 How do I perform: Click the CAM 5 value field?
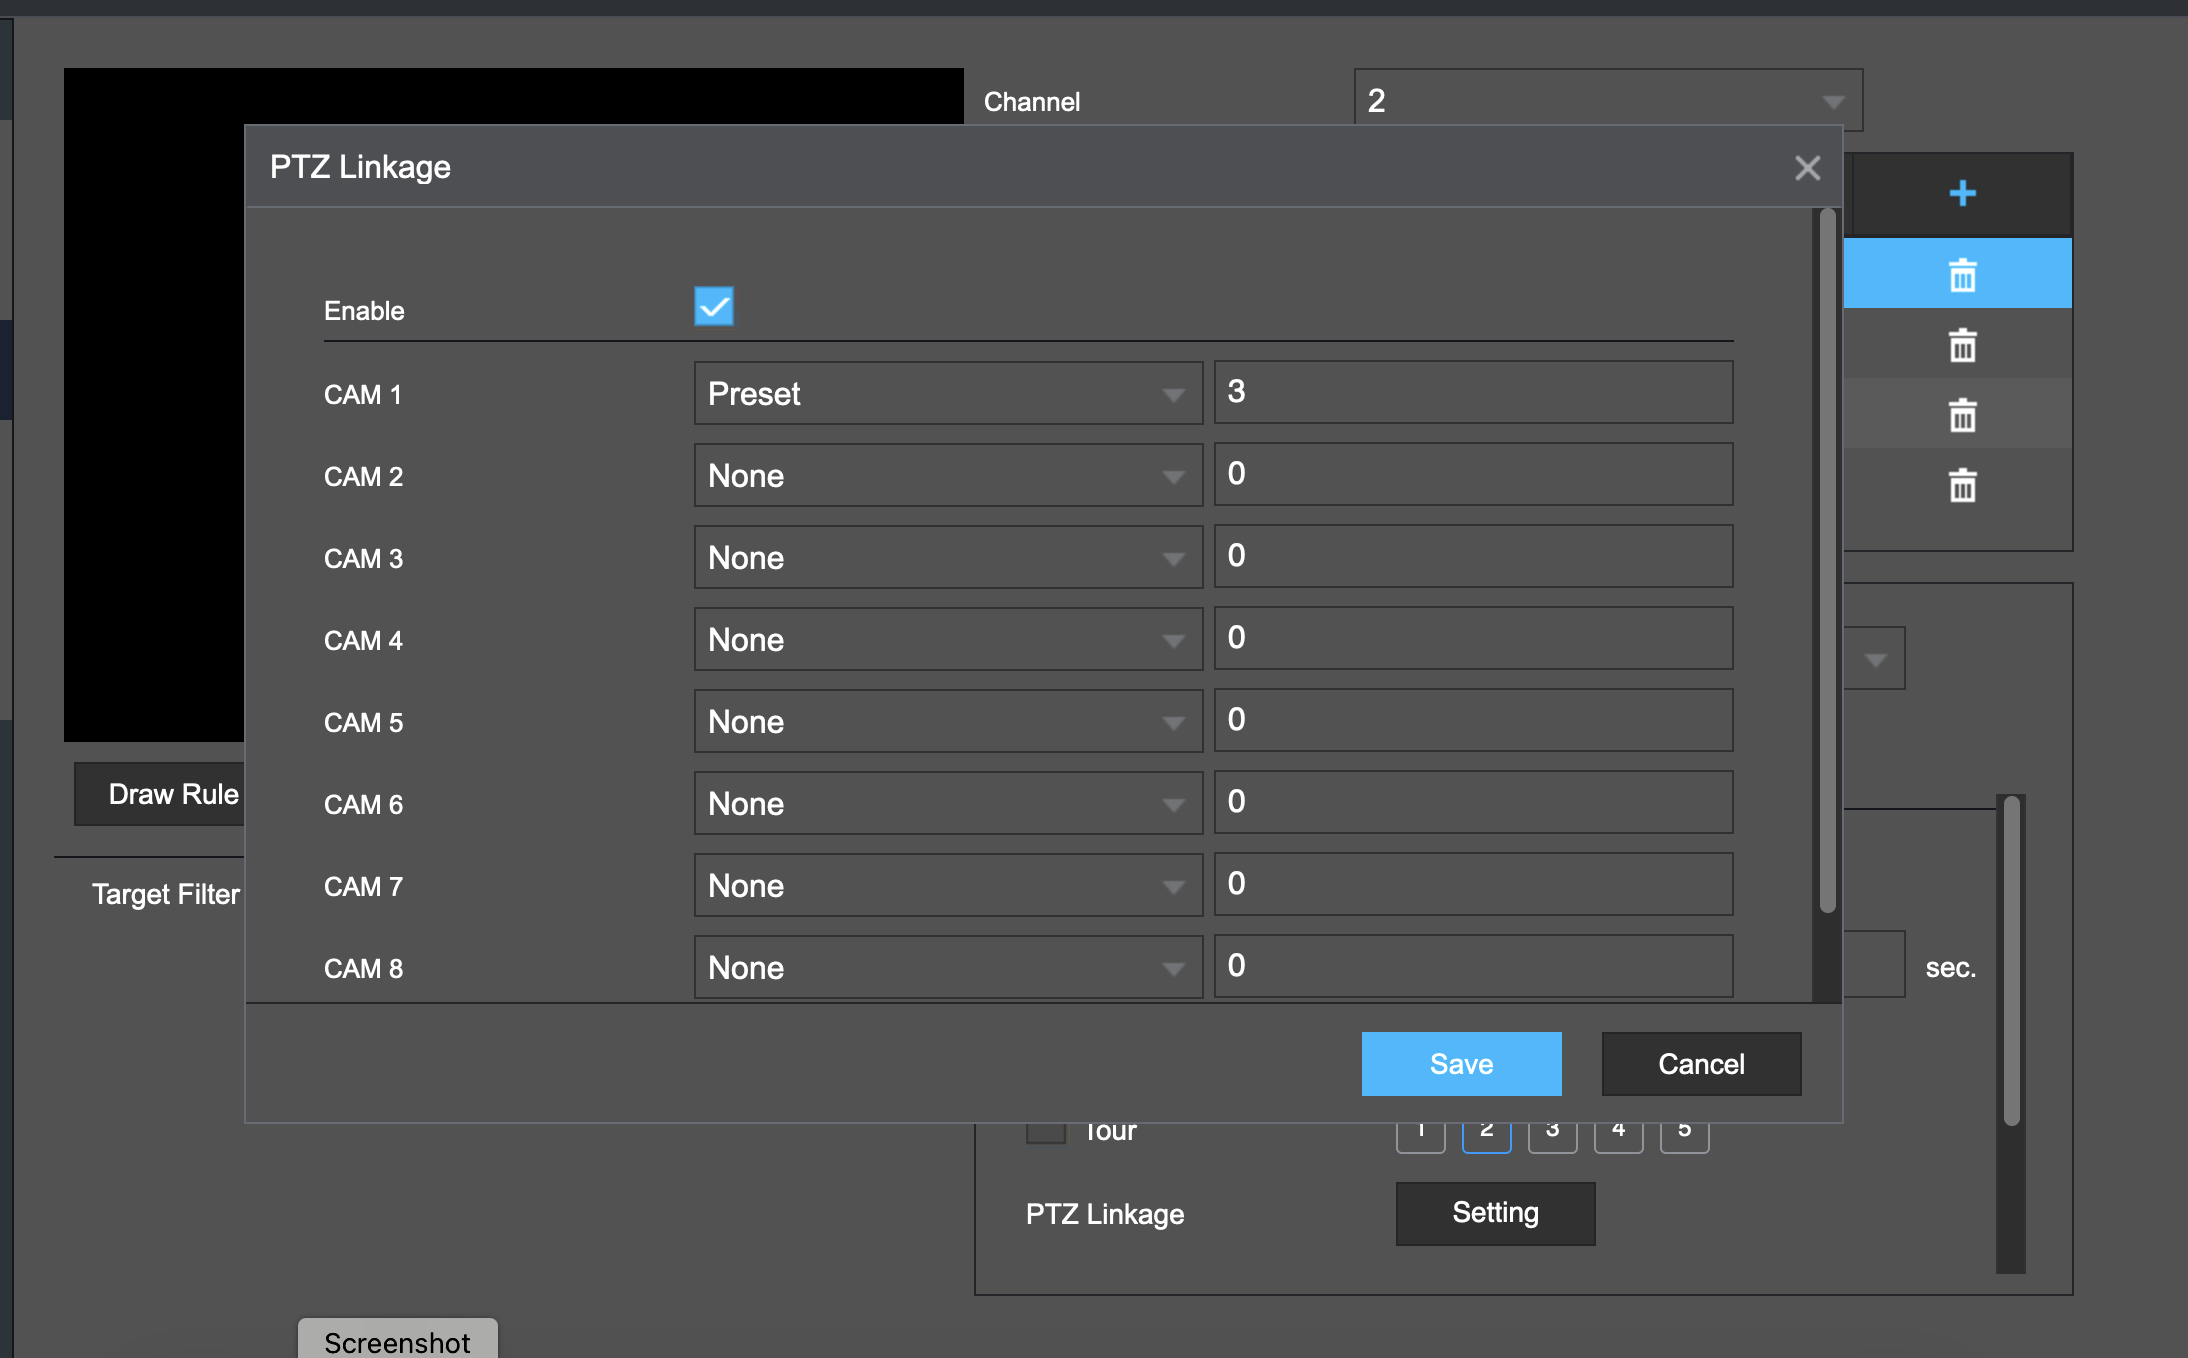(1473, 720)
